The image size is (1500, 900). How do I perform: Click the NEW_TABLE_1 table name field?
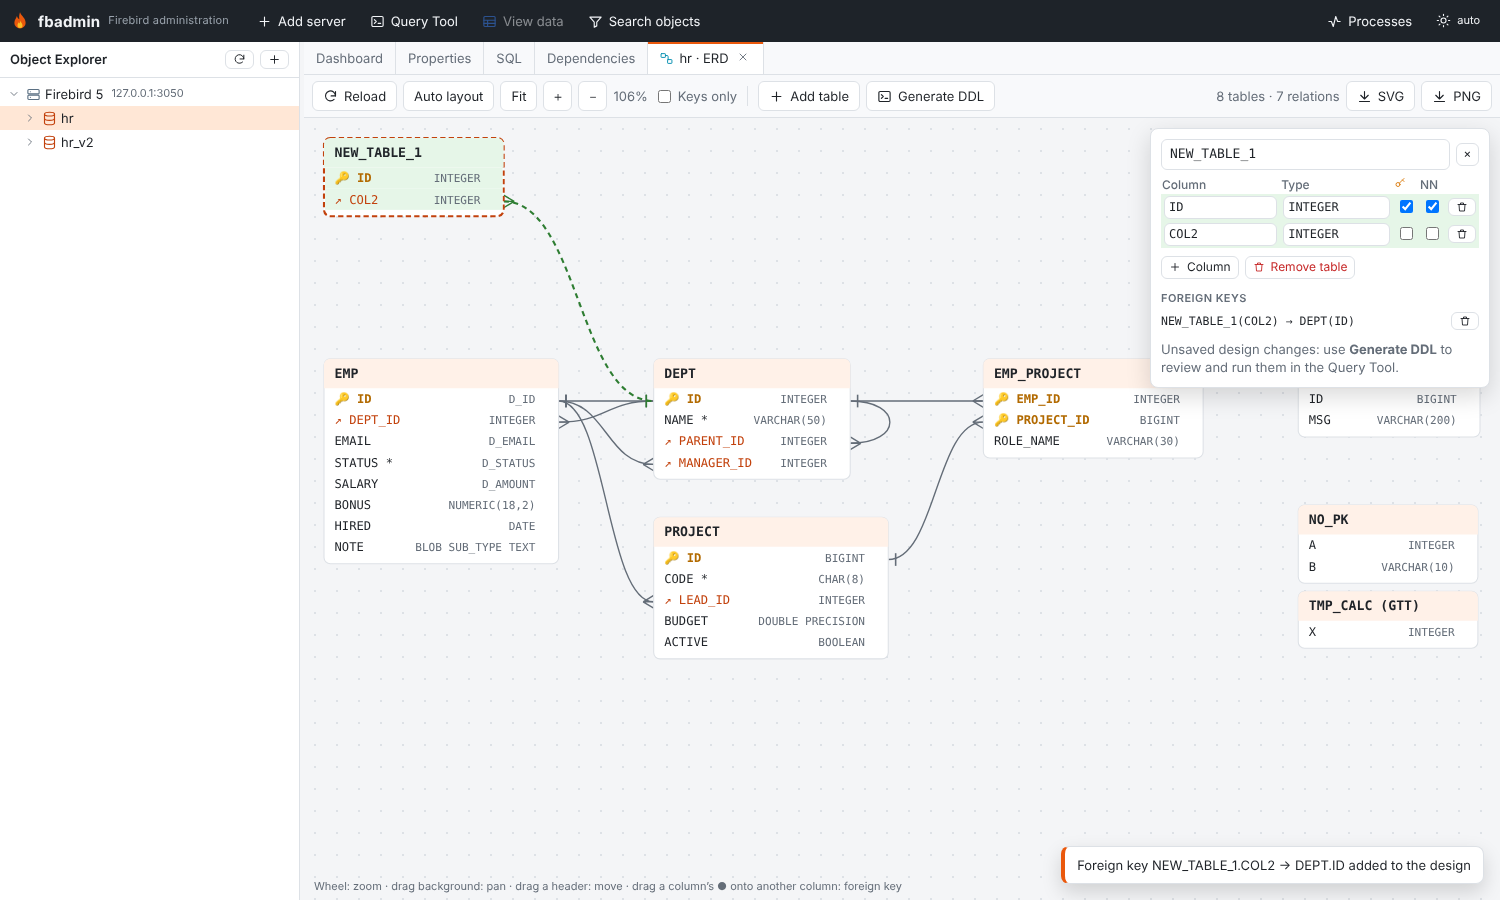click(x=1305, y=154)
